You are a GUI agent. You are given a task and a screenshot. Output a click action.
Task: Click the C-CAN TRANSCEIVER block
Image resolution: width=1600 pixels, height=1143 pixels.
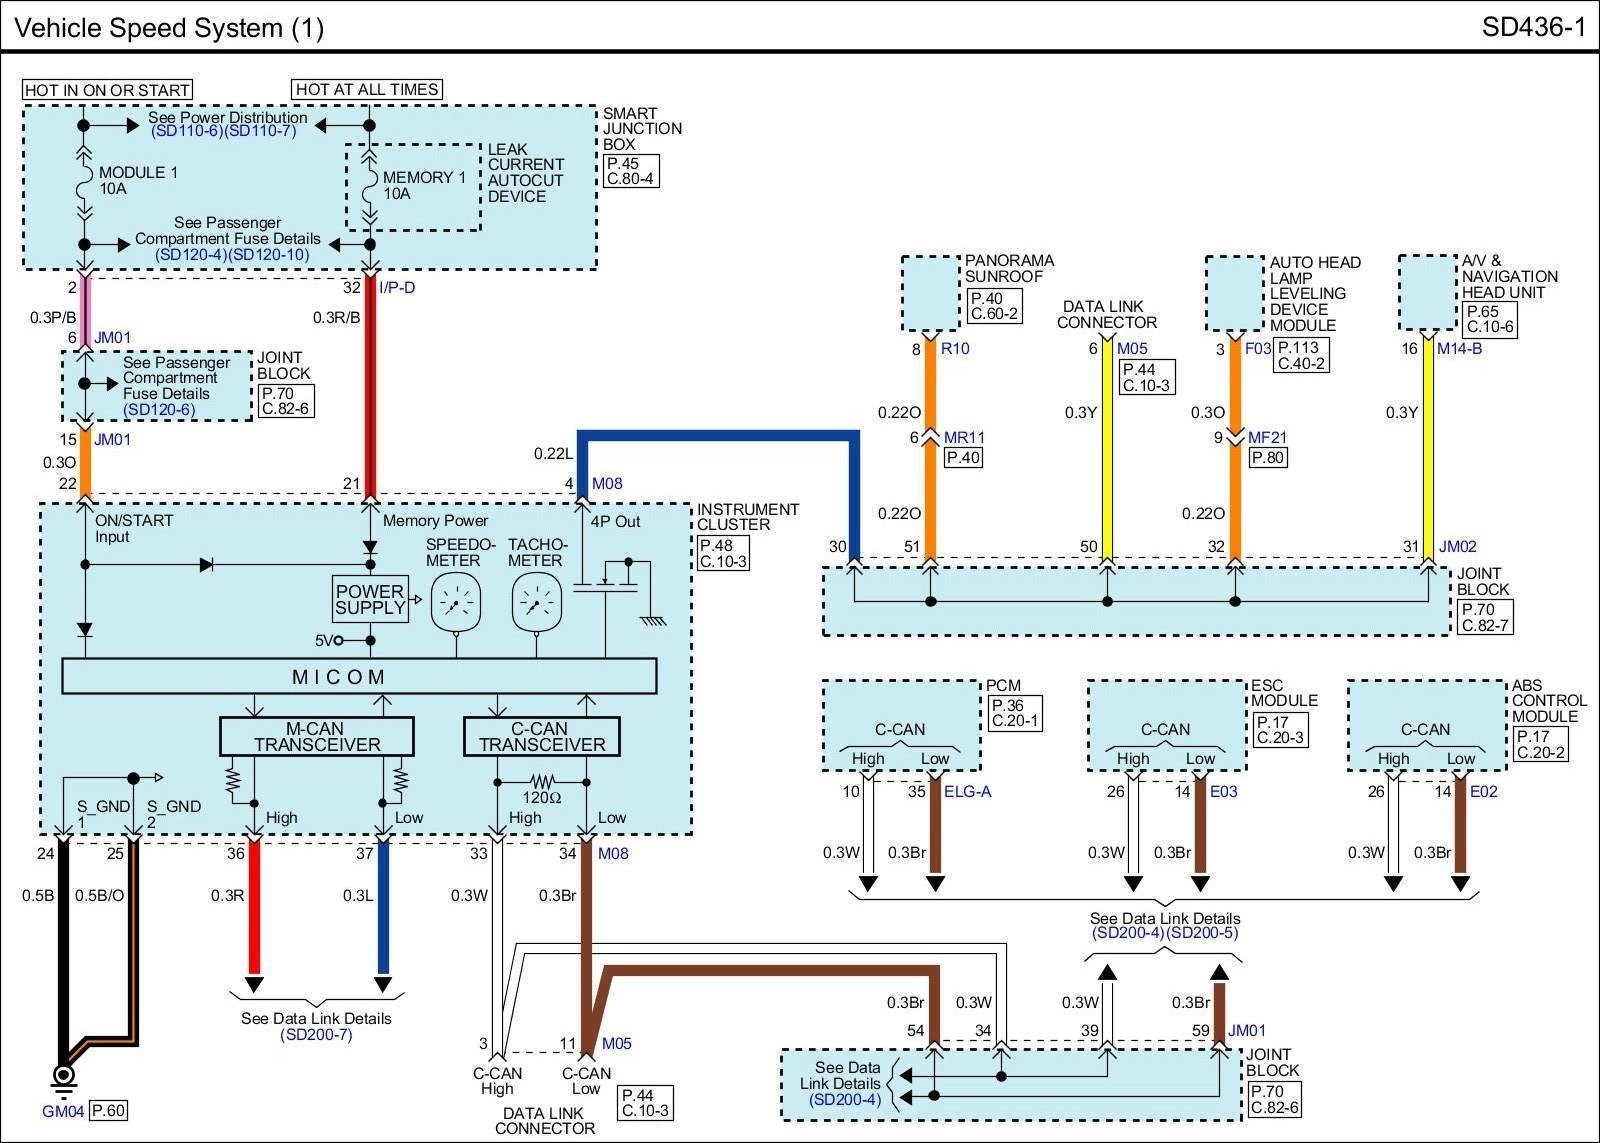pos(541,737)
